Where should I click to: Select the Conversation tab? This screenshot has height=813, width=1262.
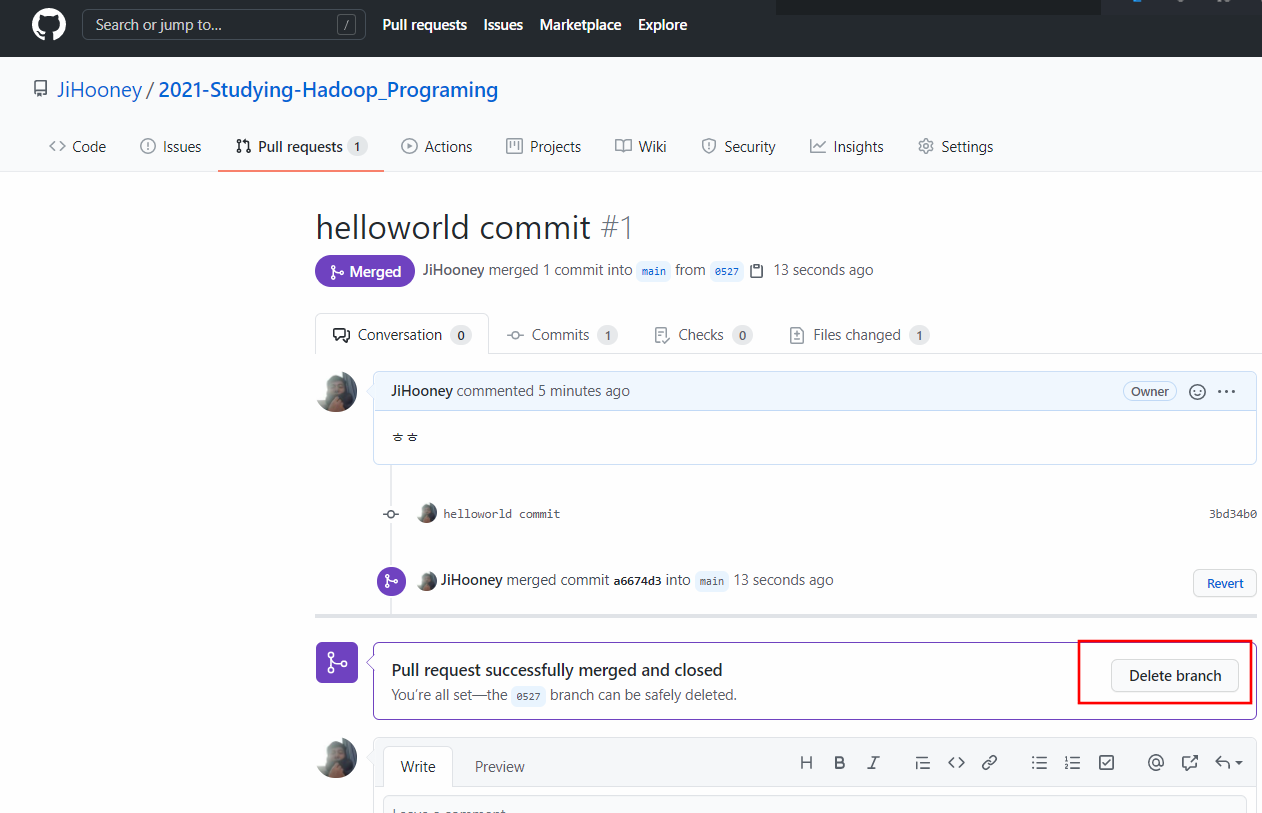pyautogui.click(x=402, y=335)
